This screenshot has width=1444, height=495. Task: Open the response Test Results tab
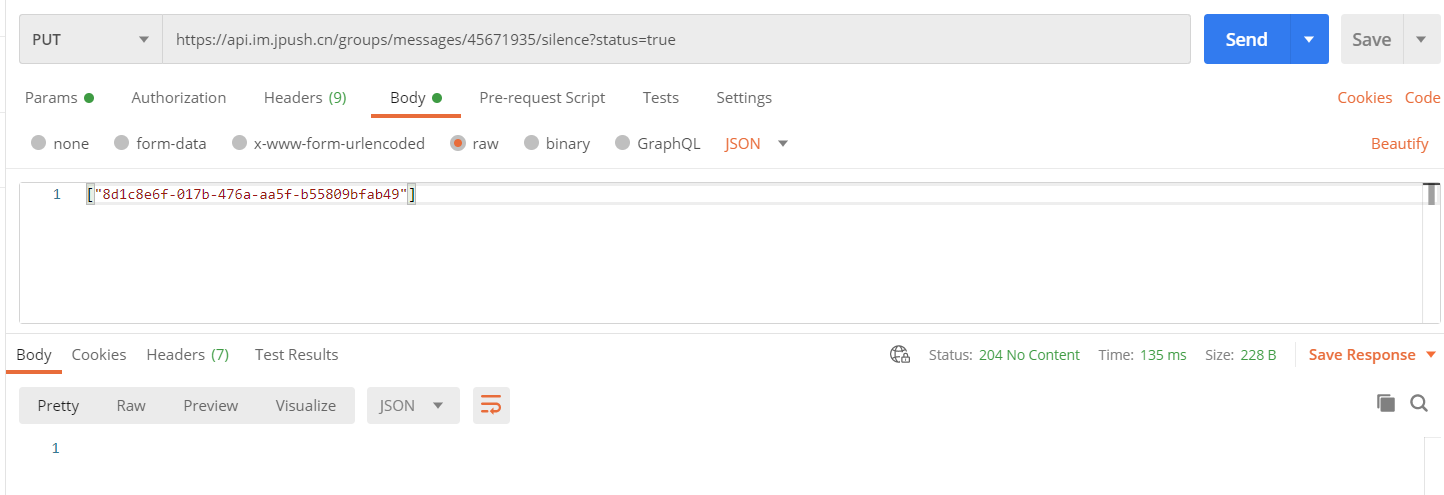296,354
